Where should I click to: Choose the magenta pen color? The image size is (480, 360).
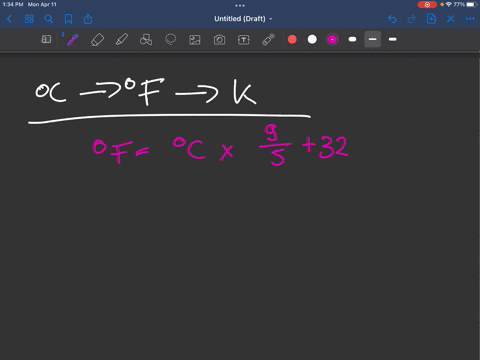point(332,39)
